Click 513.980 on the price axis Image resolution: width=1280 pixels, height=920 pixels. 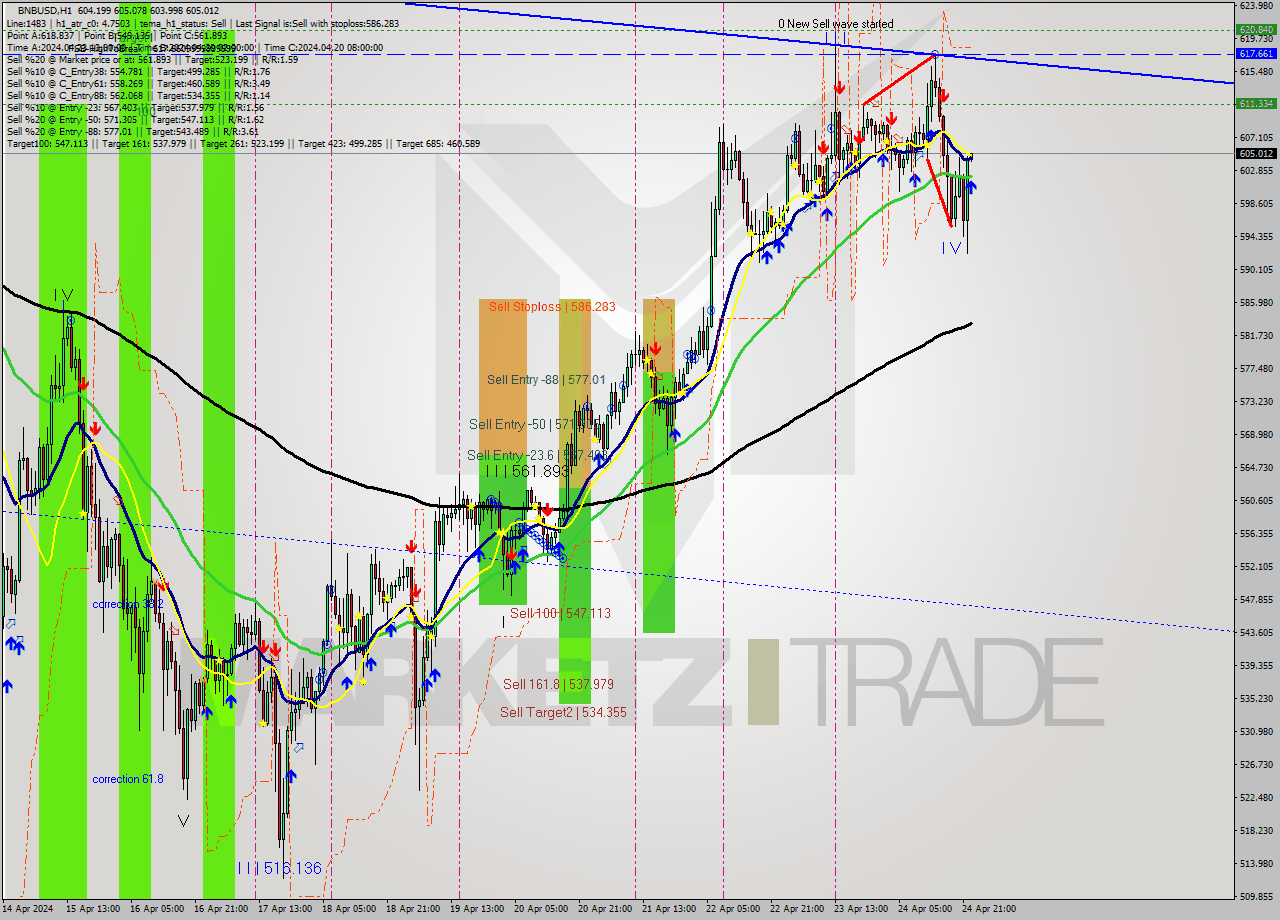click(x=1256, y=864)
